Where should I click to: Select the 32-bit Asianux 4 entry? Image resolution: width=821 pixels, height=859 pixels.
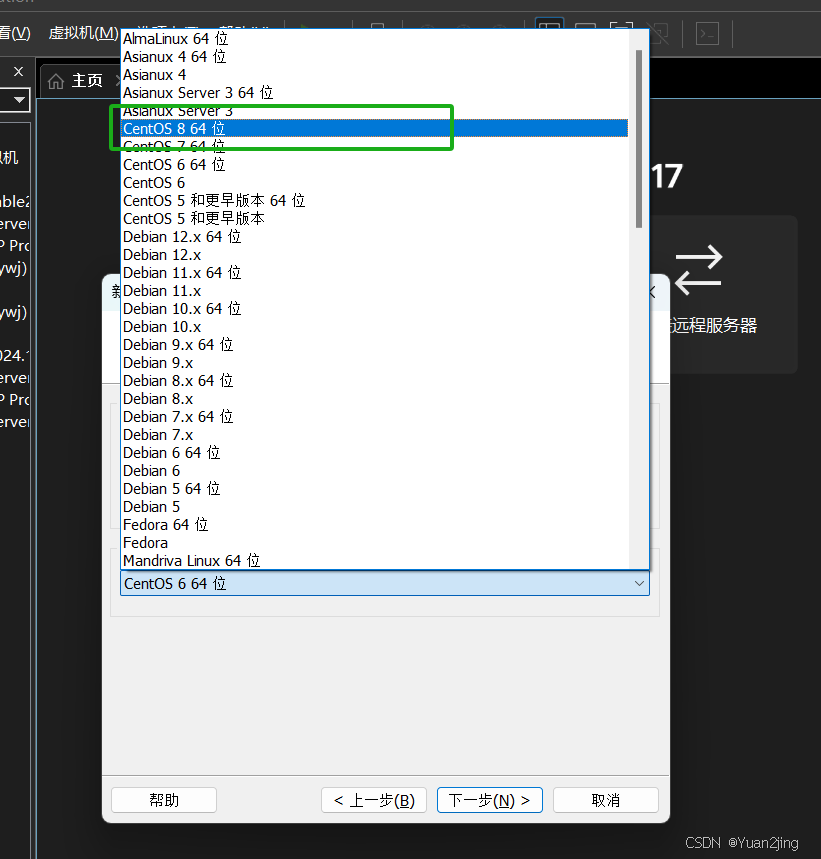coord(375,75)
